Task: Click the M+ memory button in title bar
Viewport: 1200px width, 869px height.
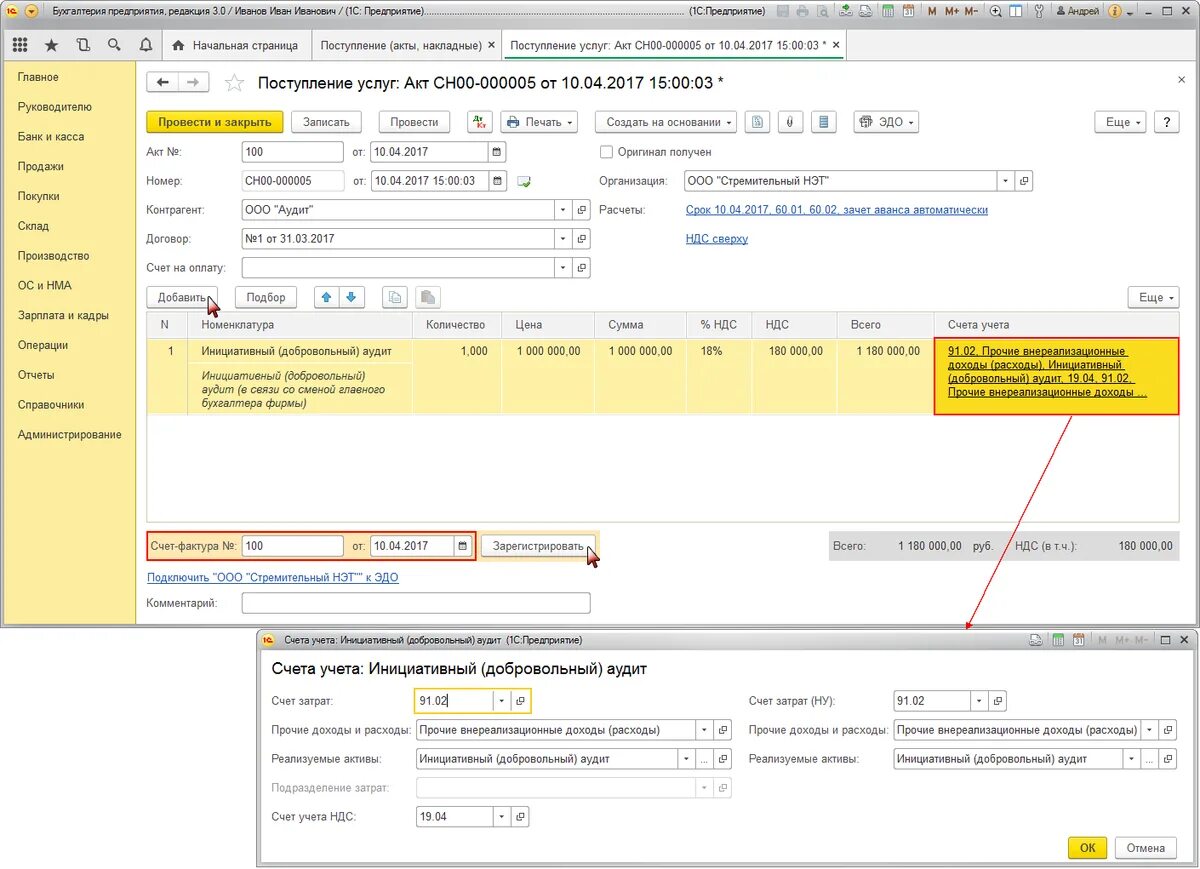Action: click(x=954, y=11)
